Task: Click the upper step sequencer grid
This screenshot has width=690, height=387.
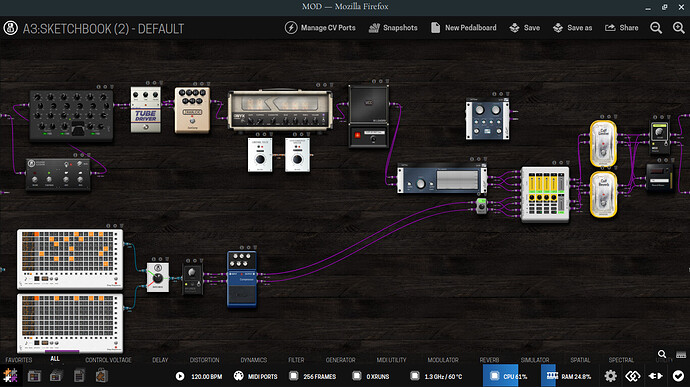Action: (69, 251)
